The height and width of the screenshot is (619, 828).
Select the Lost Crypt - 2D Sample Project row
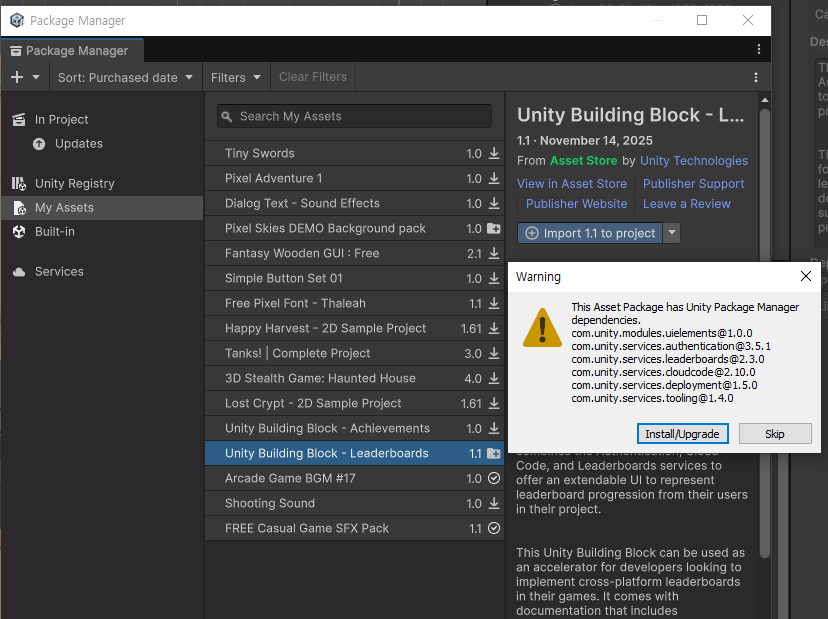[x=354, y=403]
